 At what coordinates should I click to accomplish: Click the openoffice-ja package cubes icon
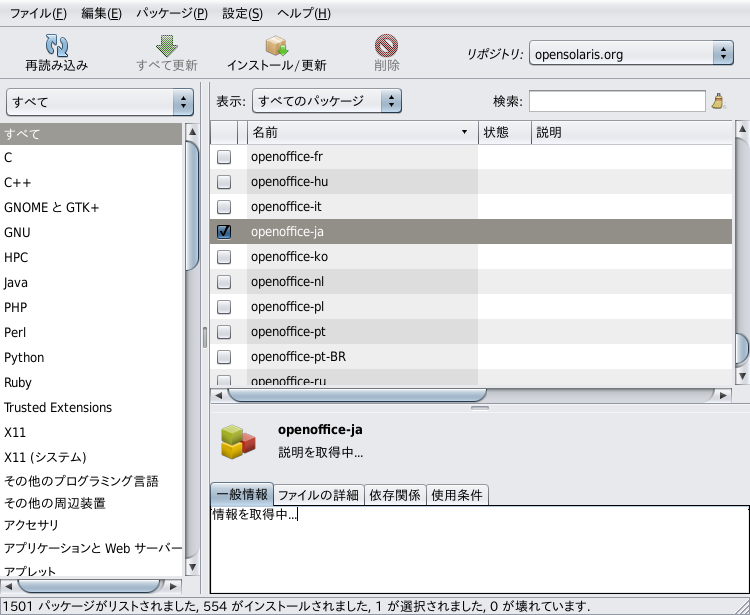tap(238, 442)
